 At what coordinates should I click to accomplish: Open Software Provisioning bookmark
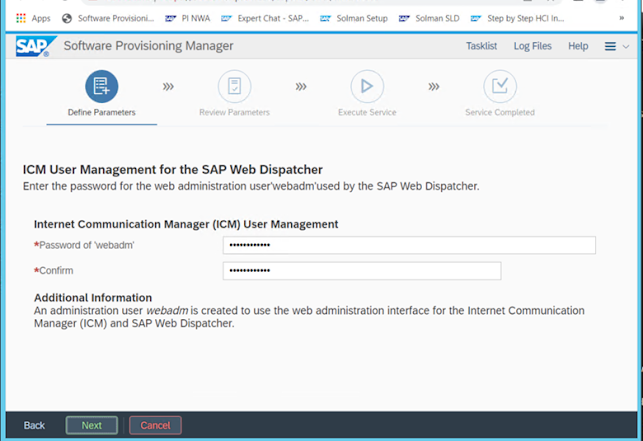tap(108, 18)
